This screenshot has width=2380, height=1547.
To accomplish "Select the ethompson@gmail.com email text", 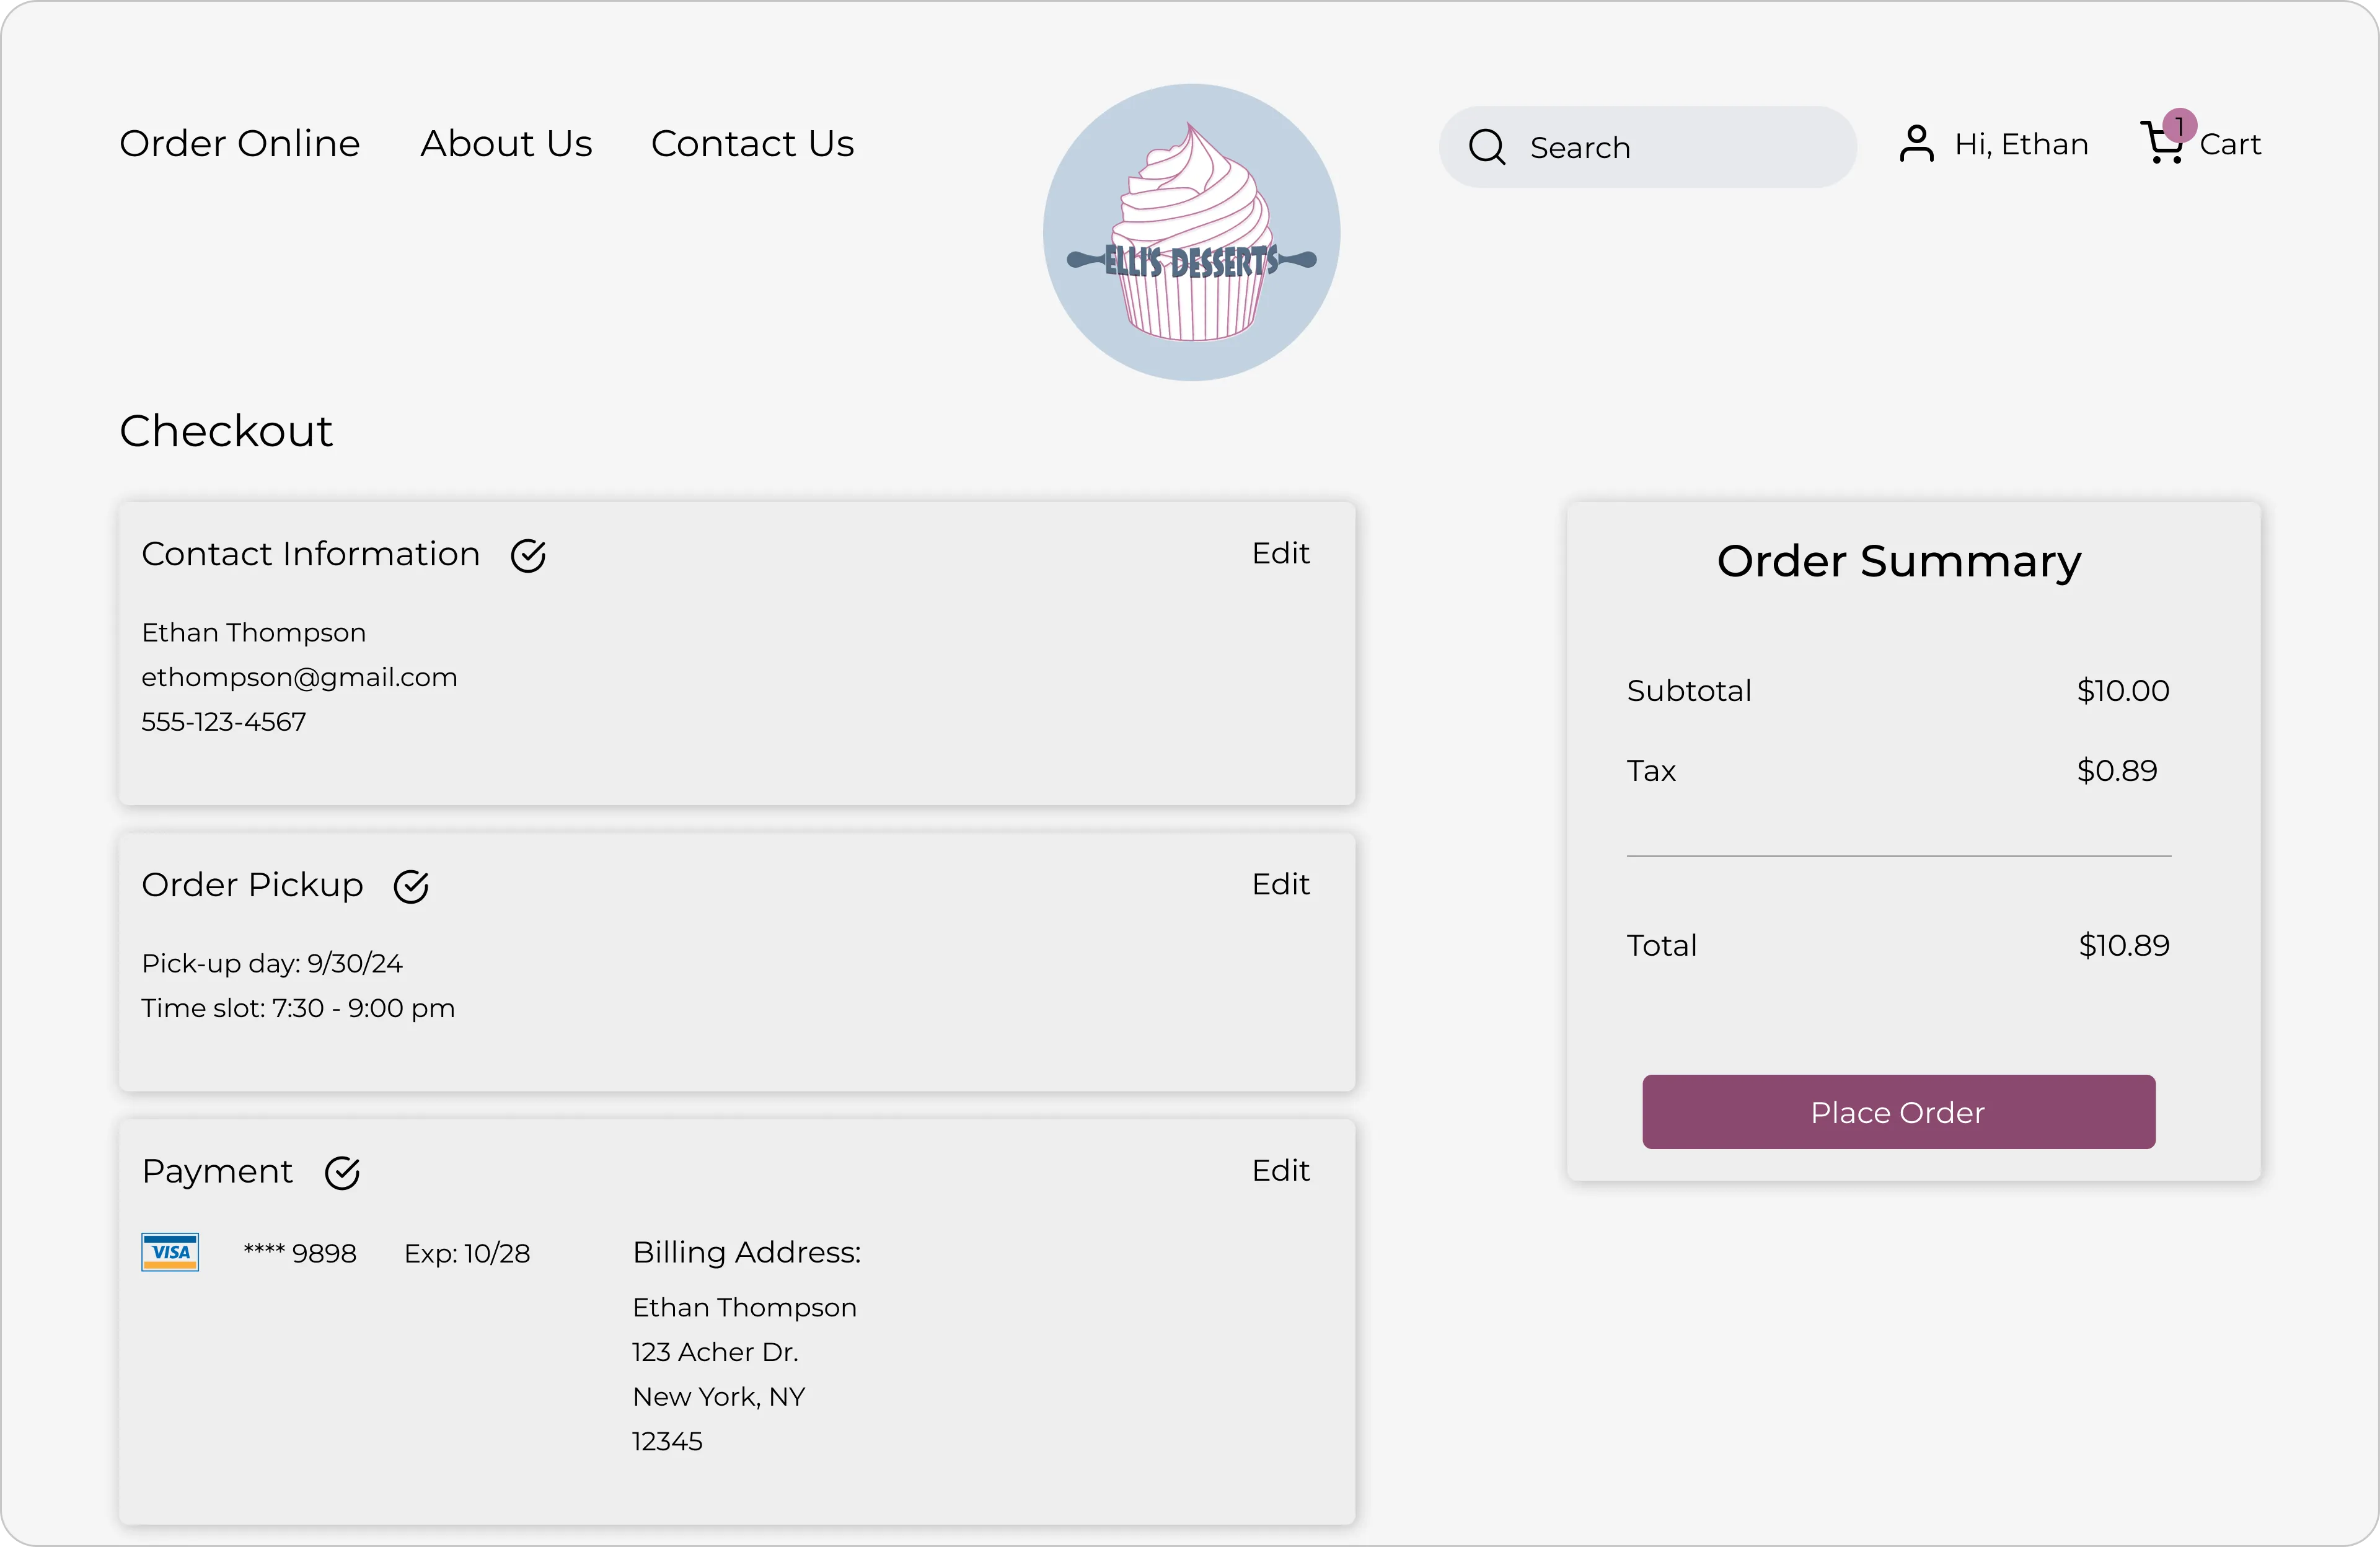I will (299, 677).
